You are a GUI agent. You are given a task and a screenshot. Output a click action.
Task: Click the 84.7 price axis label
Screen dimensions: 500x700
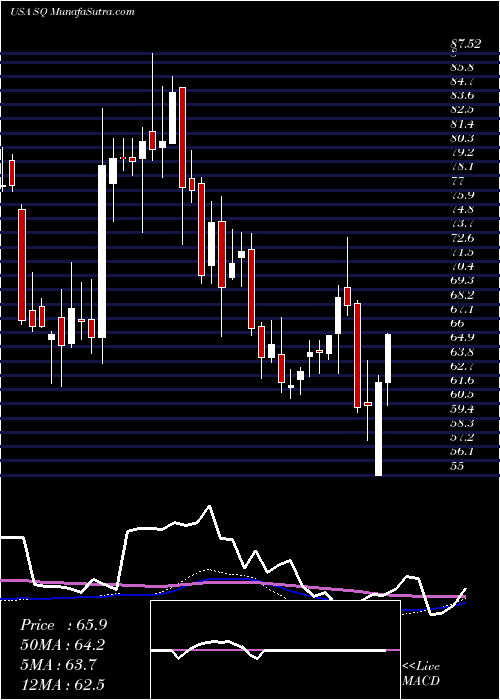[463, 81]
